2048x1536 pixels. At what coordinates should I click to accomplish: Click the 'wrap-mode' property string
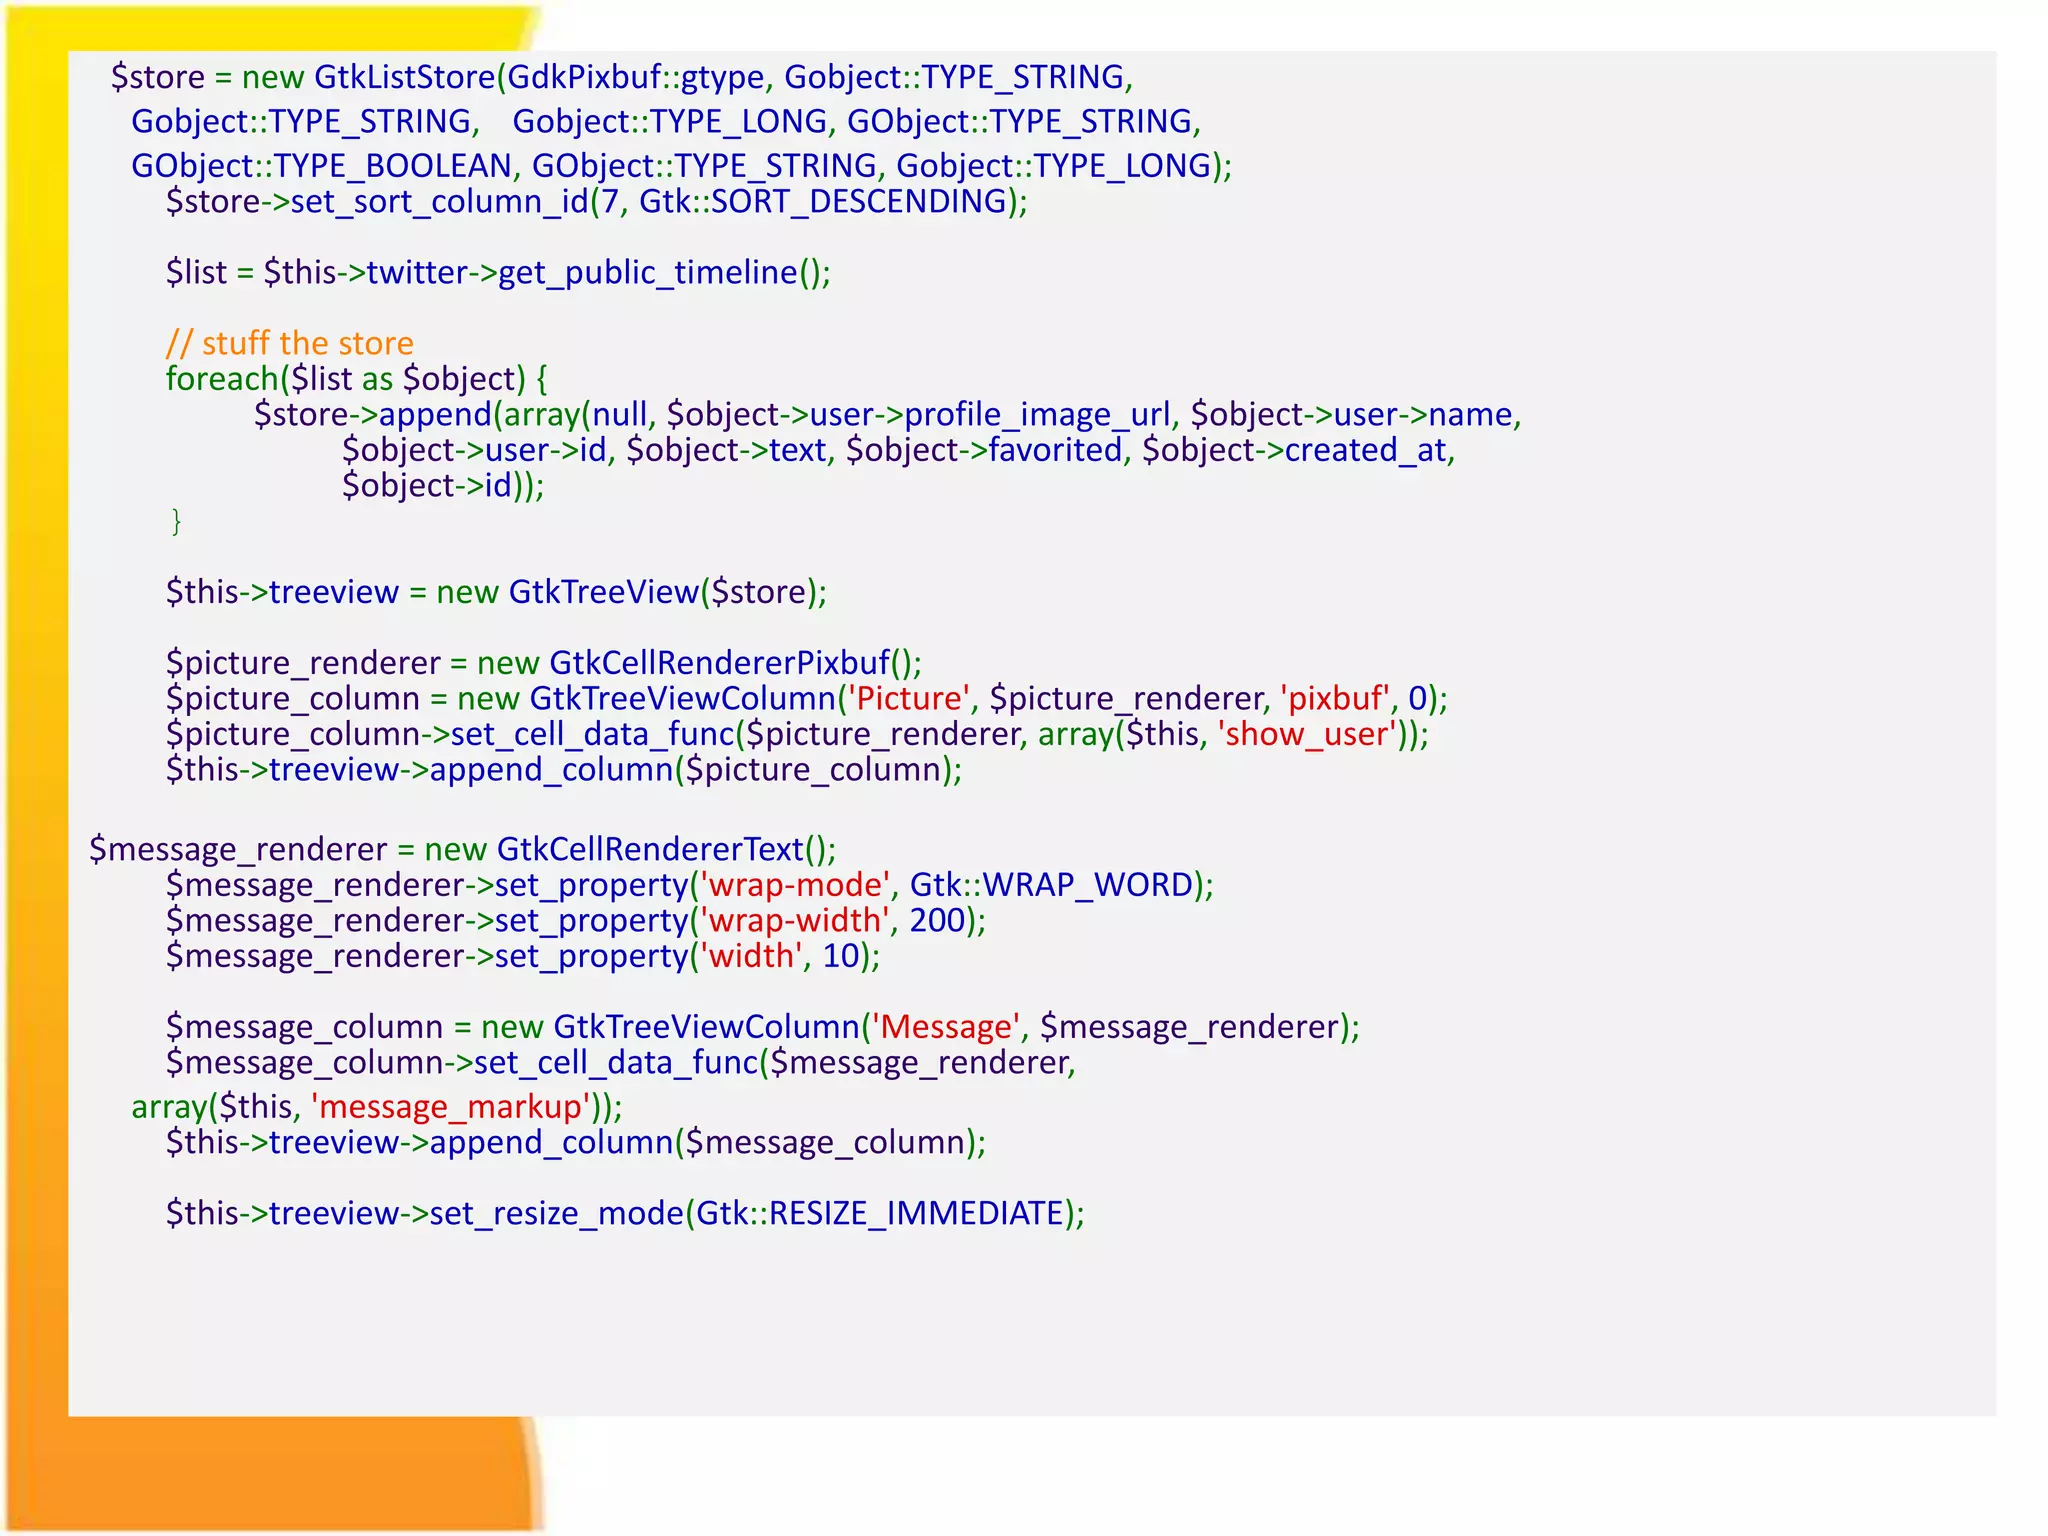click(795, 885)
